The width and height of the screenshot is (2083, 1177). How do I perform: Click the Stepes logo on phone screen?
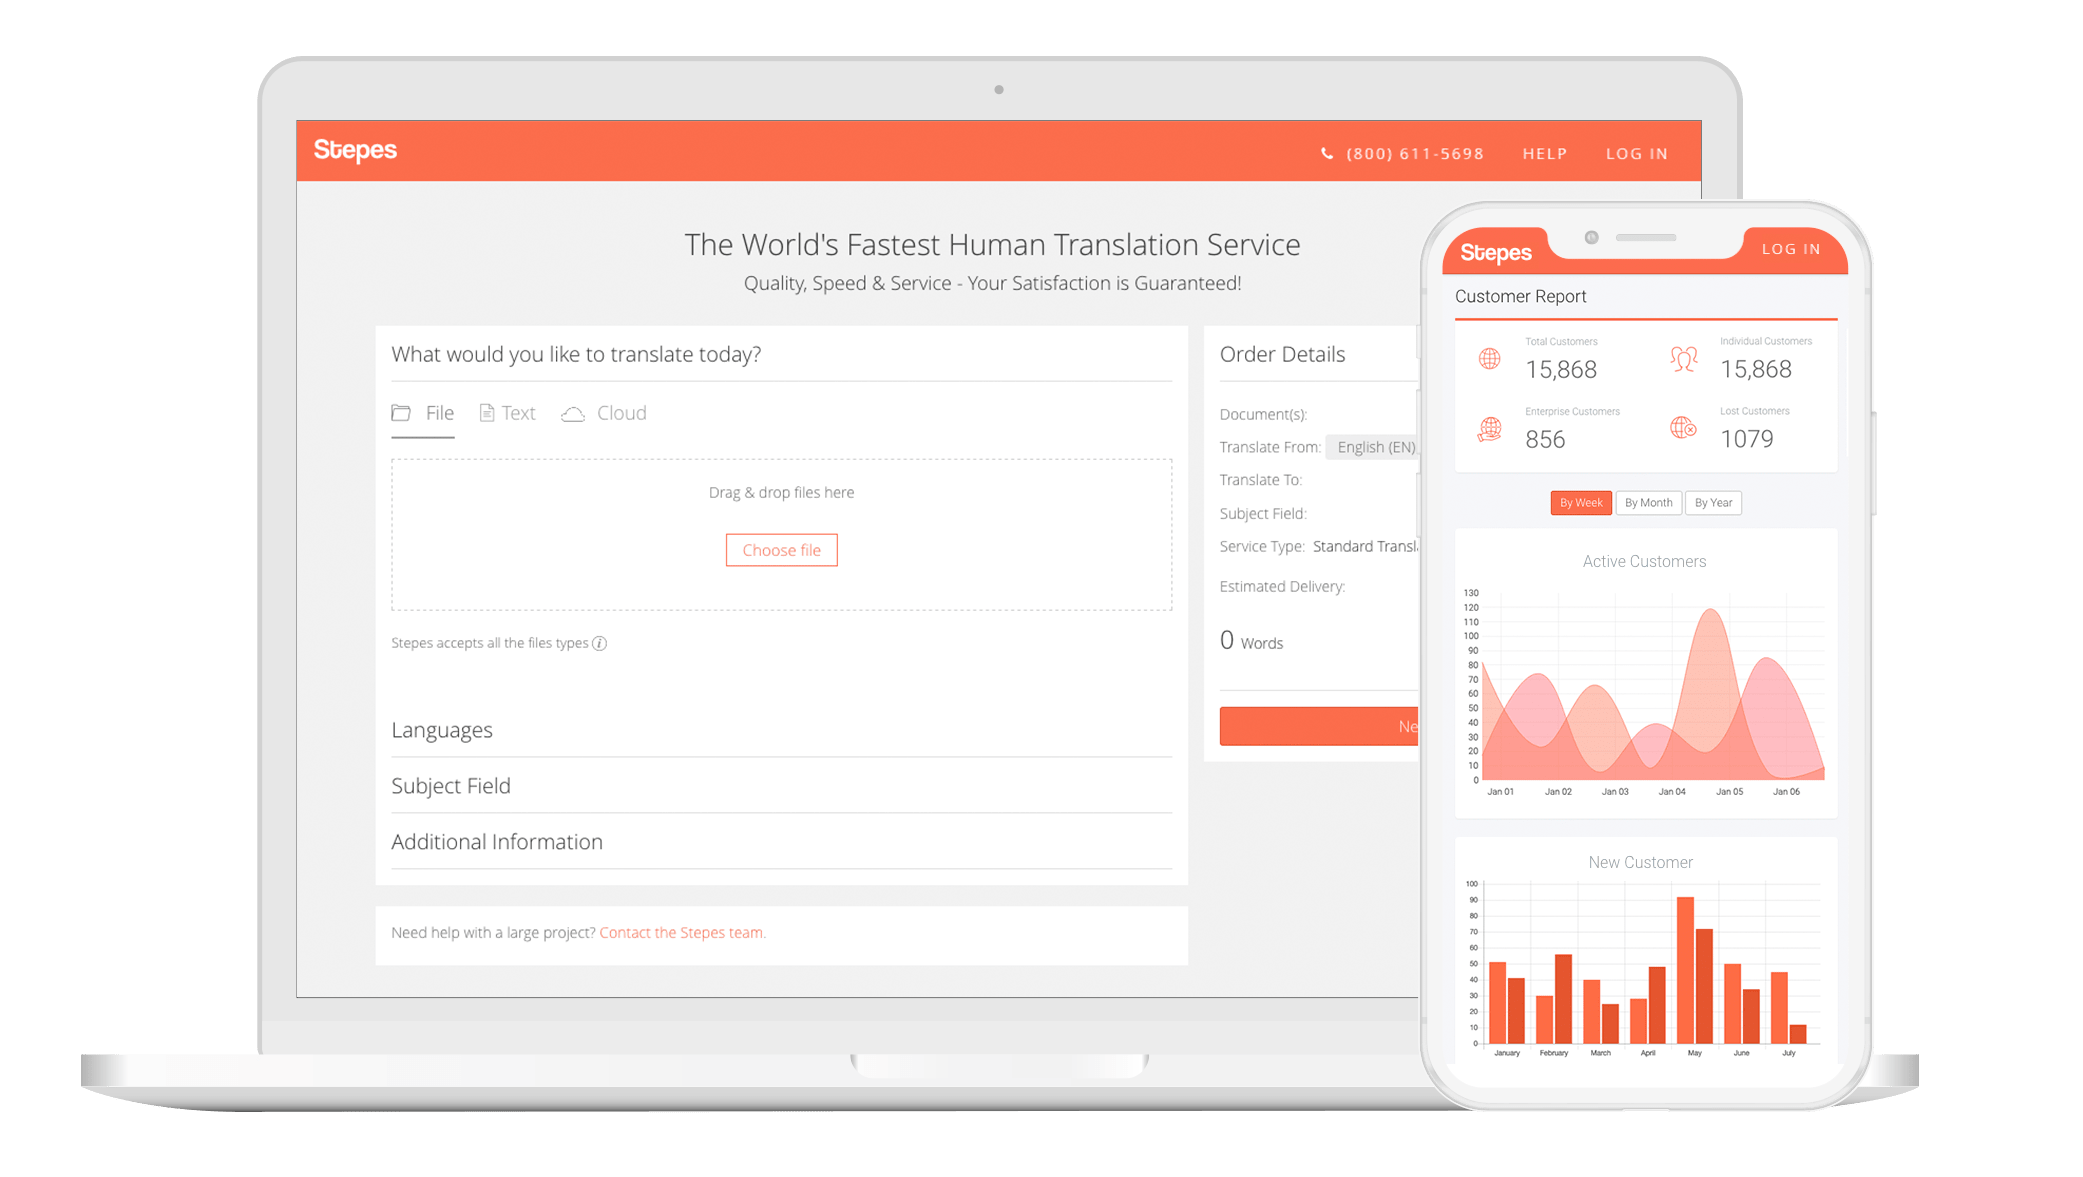[x=1496, y=253]
